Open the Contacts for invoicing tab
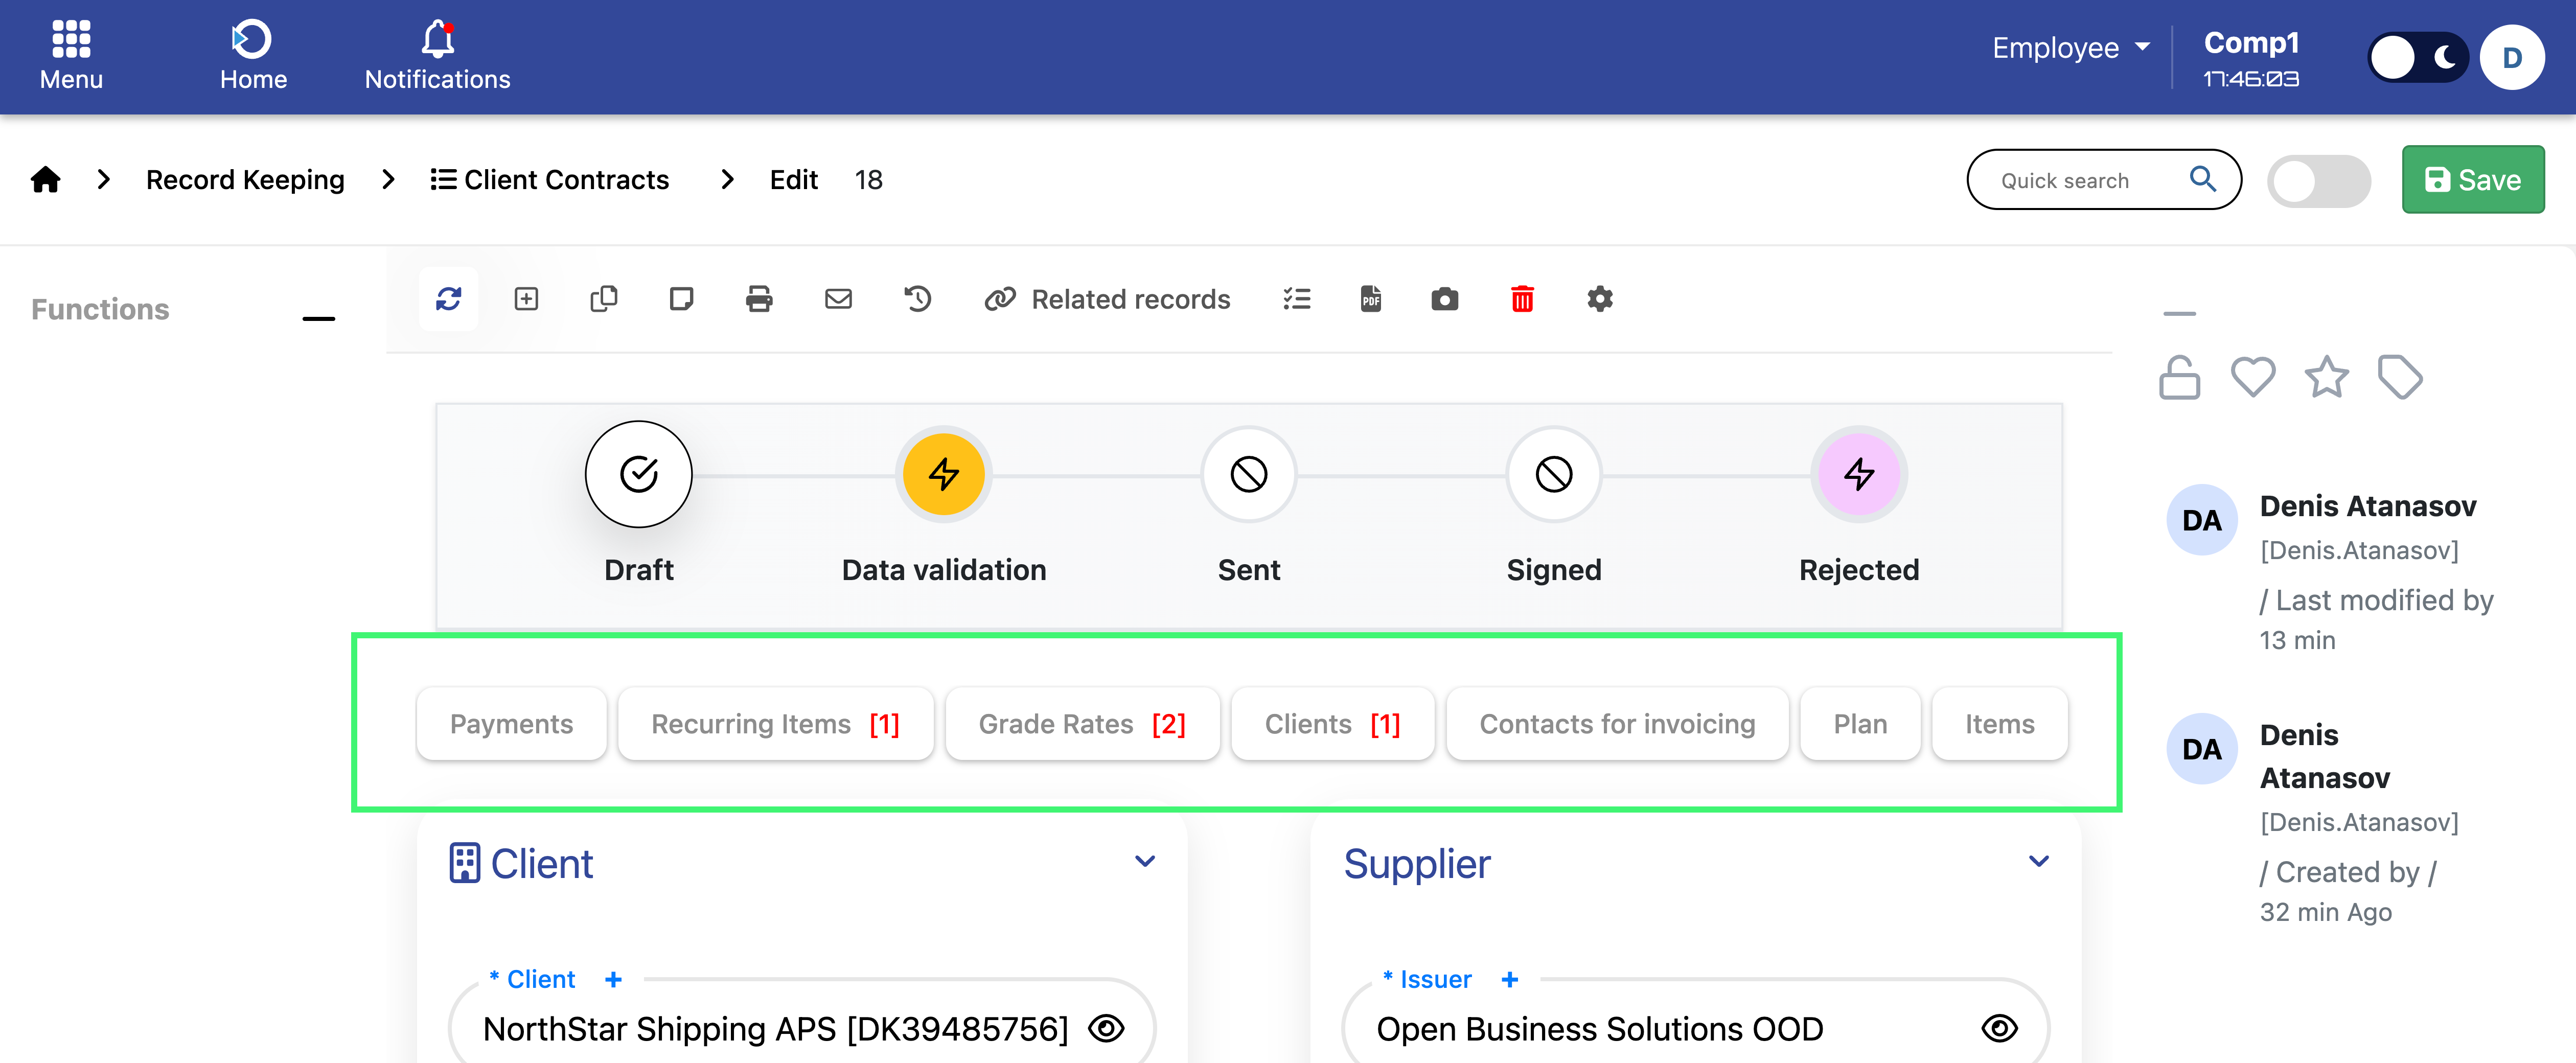Viewport: 2576px width, 1063px height. [x=1617, y=724]
